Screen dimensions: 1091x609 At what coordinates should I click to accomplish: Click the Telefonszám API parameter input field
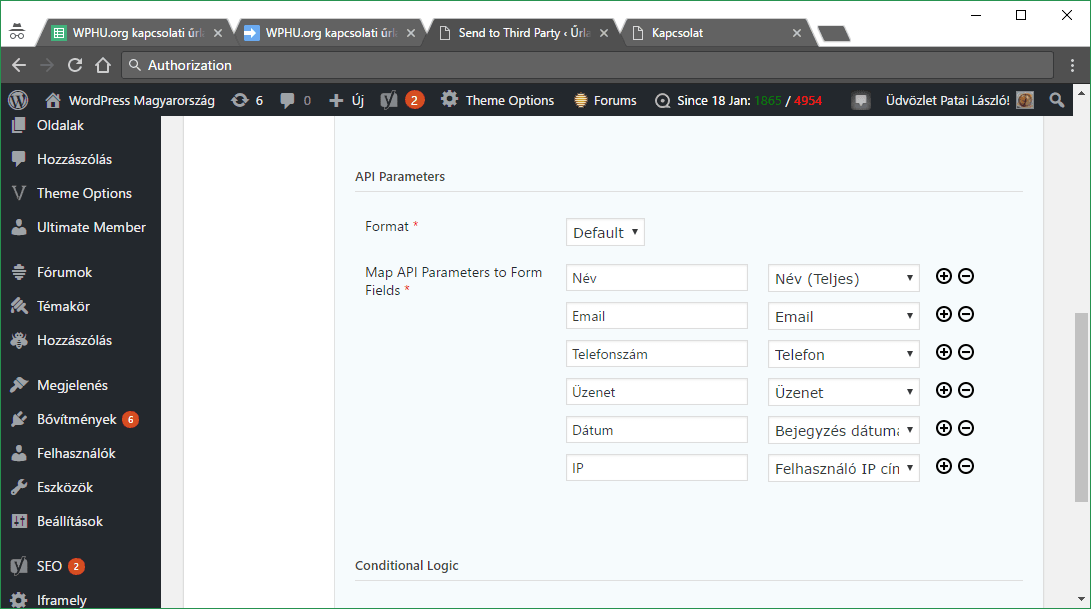point(656,354)
